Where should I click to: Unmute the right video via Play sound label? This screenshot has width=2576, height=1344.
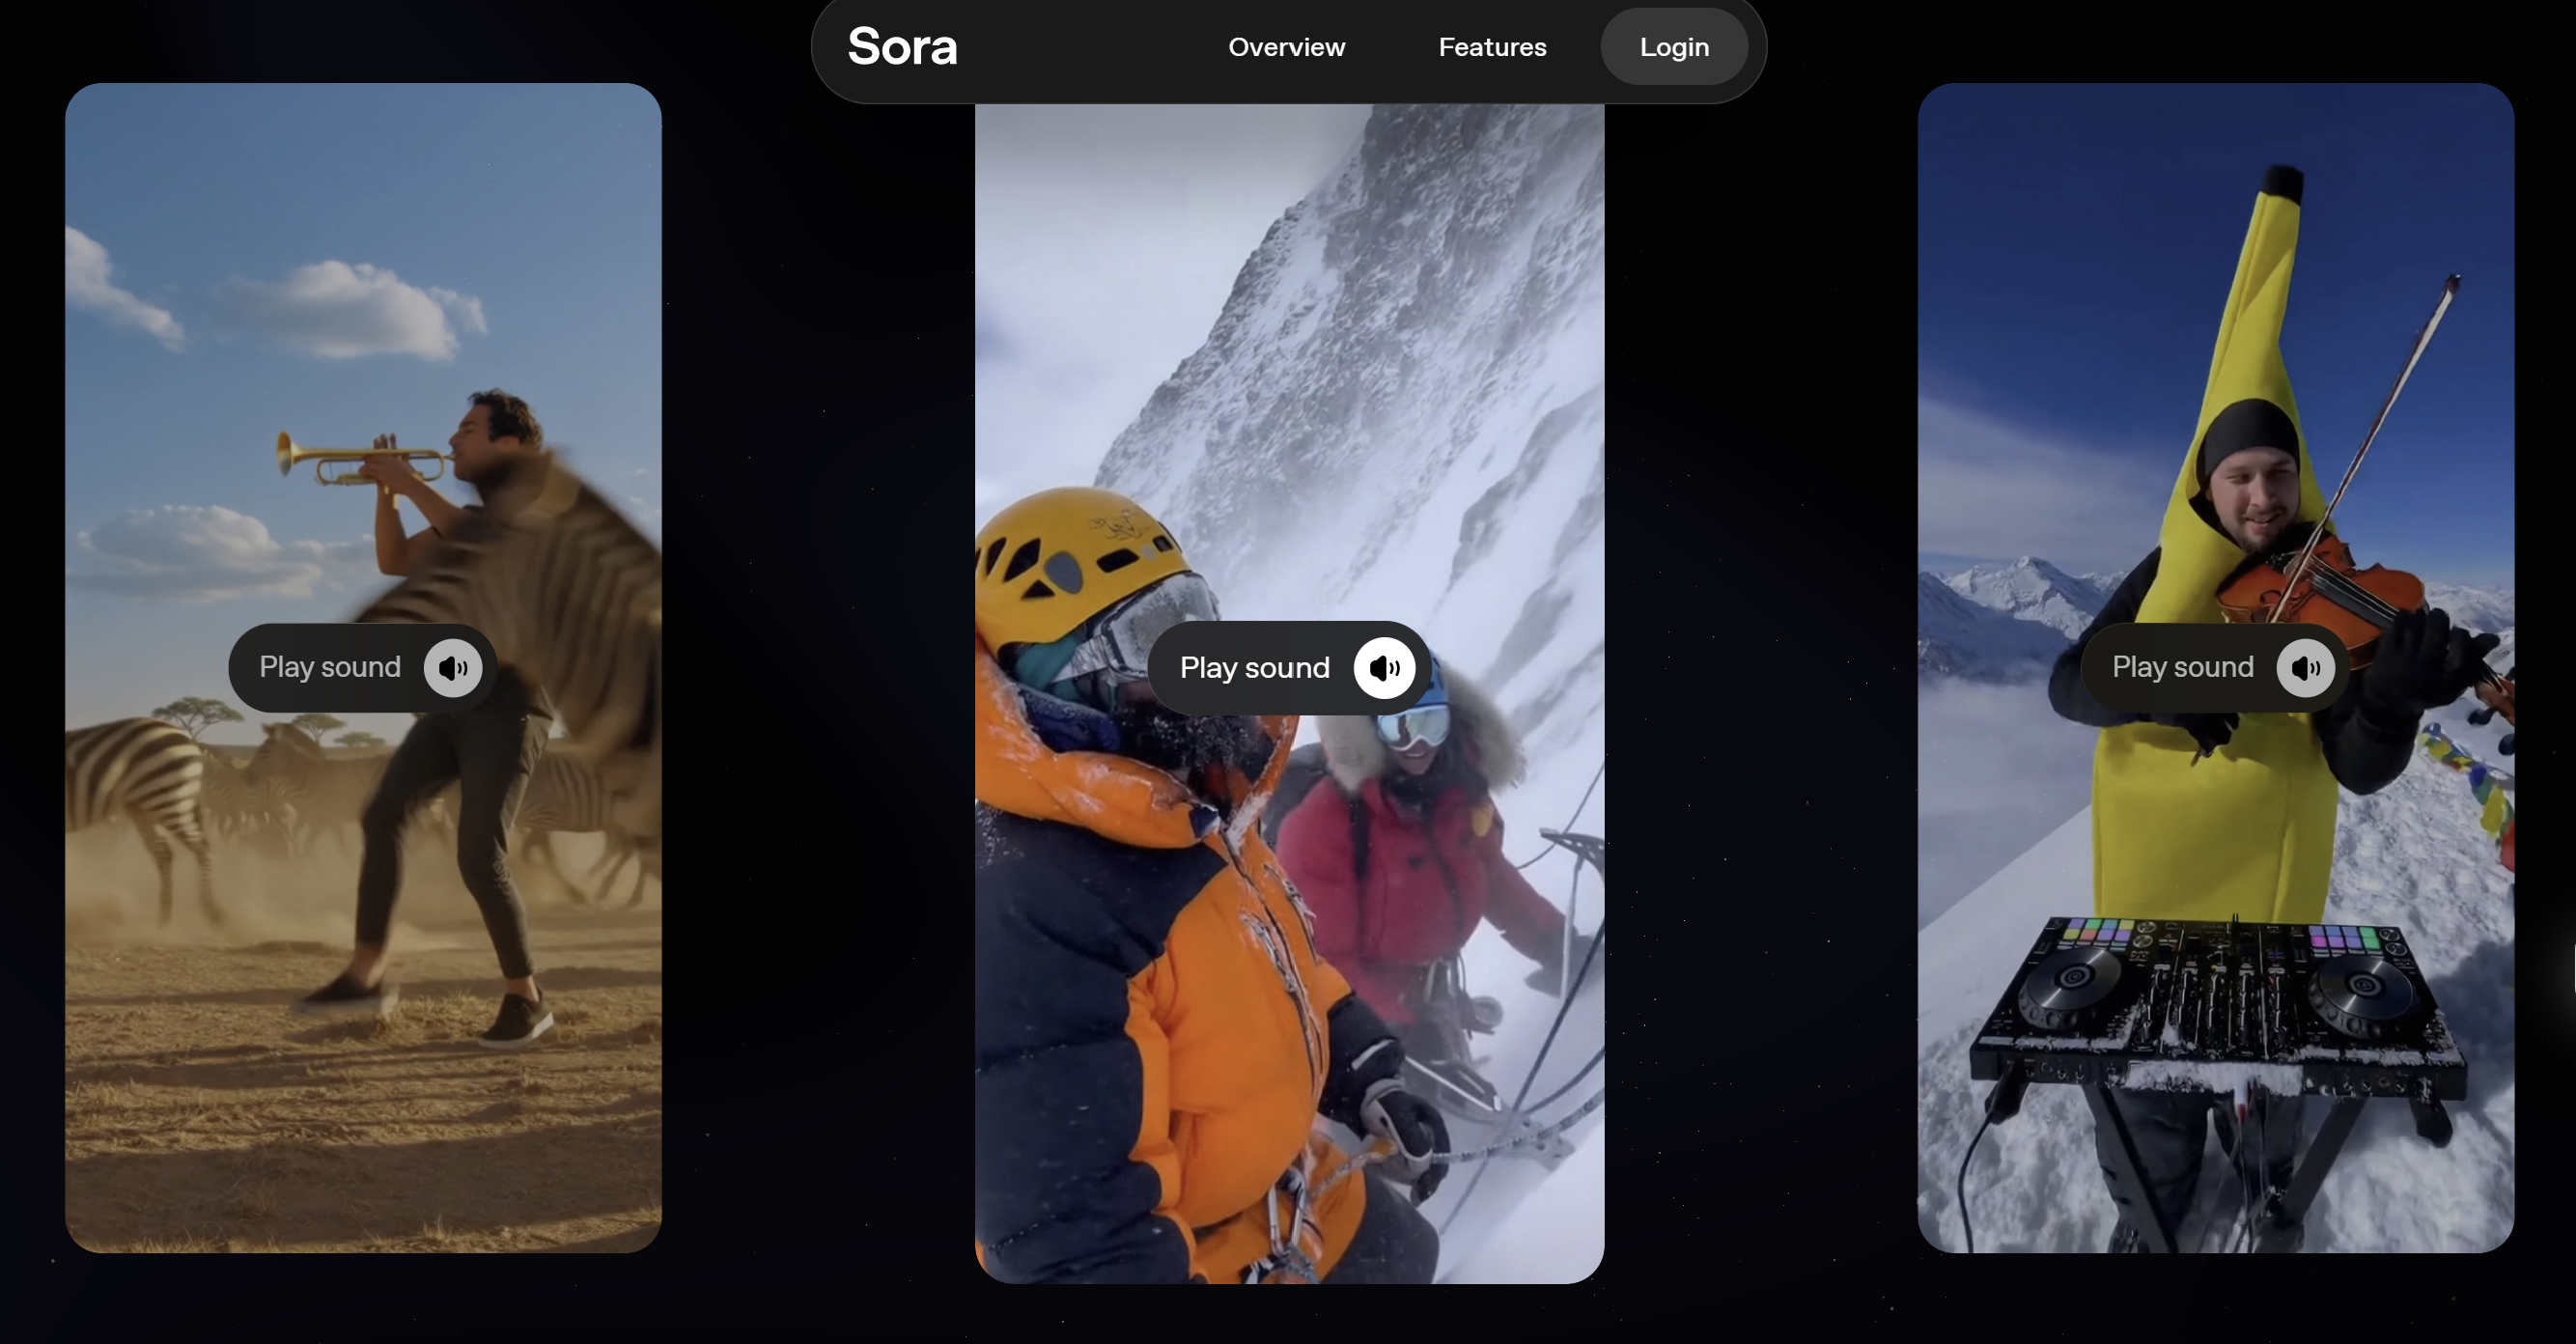[x=2182, y=668]
